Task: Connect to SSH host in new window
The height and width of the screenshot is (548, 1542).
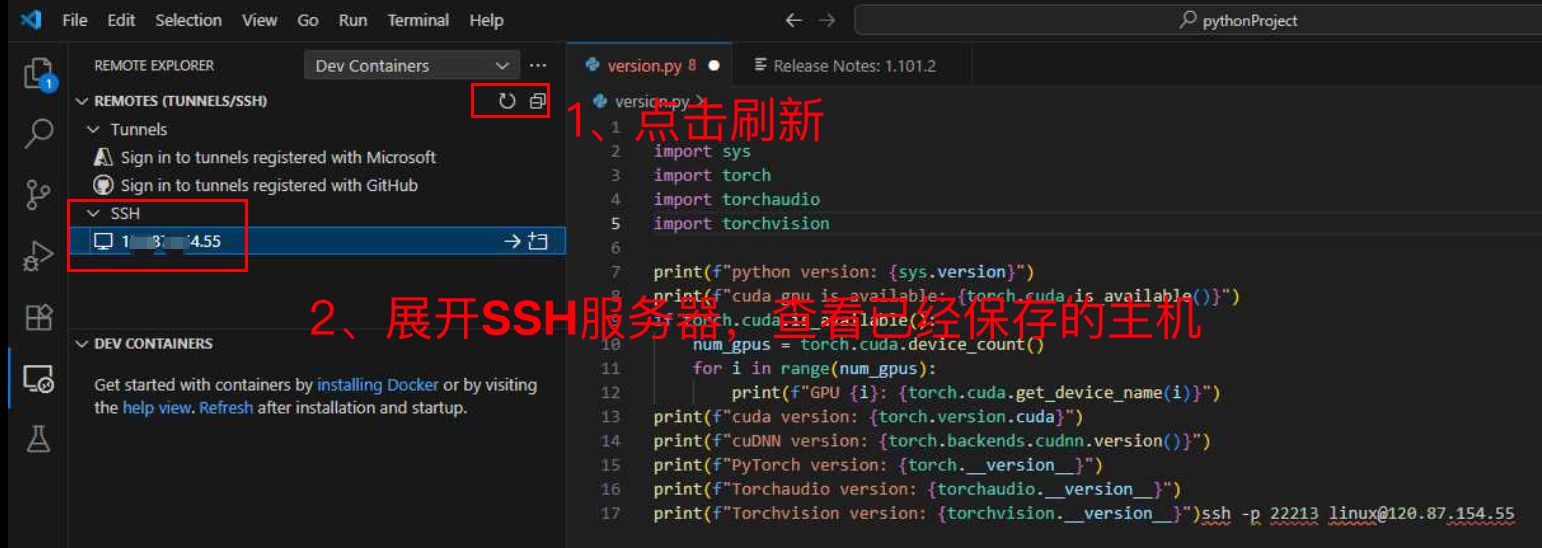Action: pos(539,241)
